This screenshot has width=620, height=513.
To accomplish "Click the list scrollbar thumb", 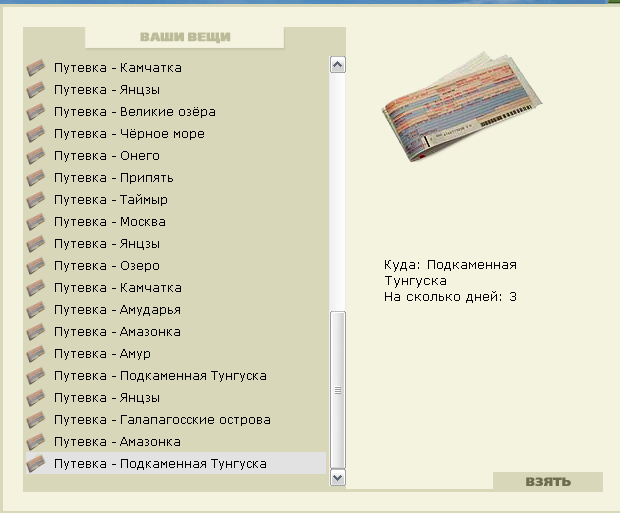I will click(338, 390).
